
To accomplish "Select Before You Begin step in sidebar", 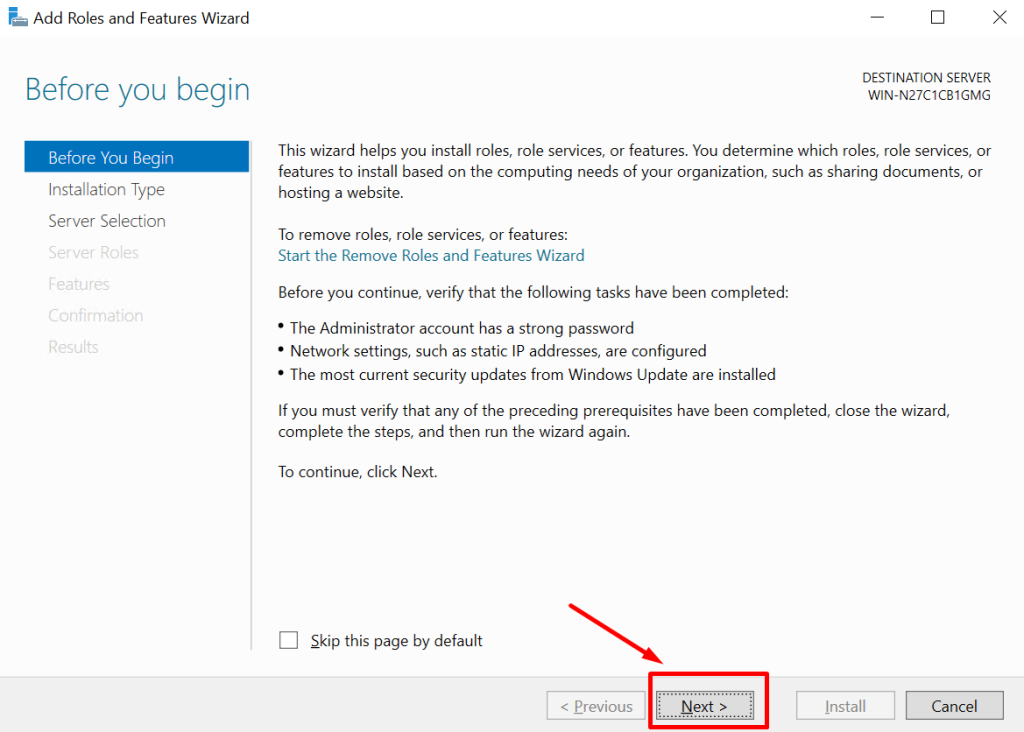I will click(111, 158).
